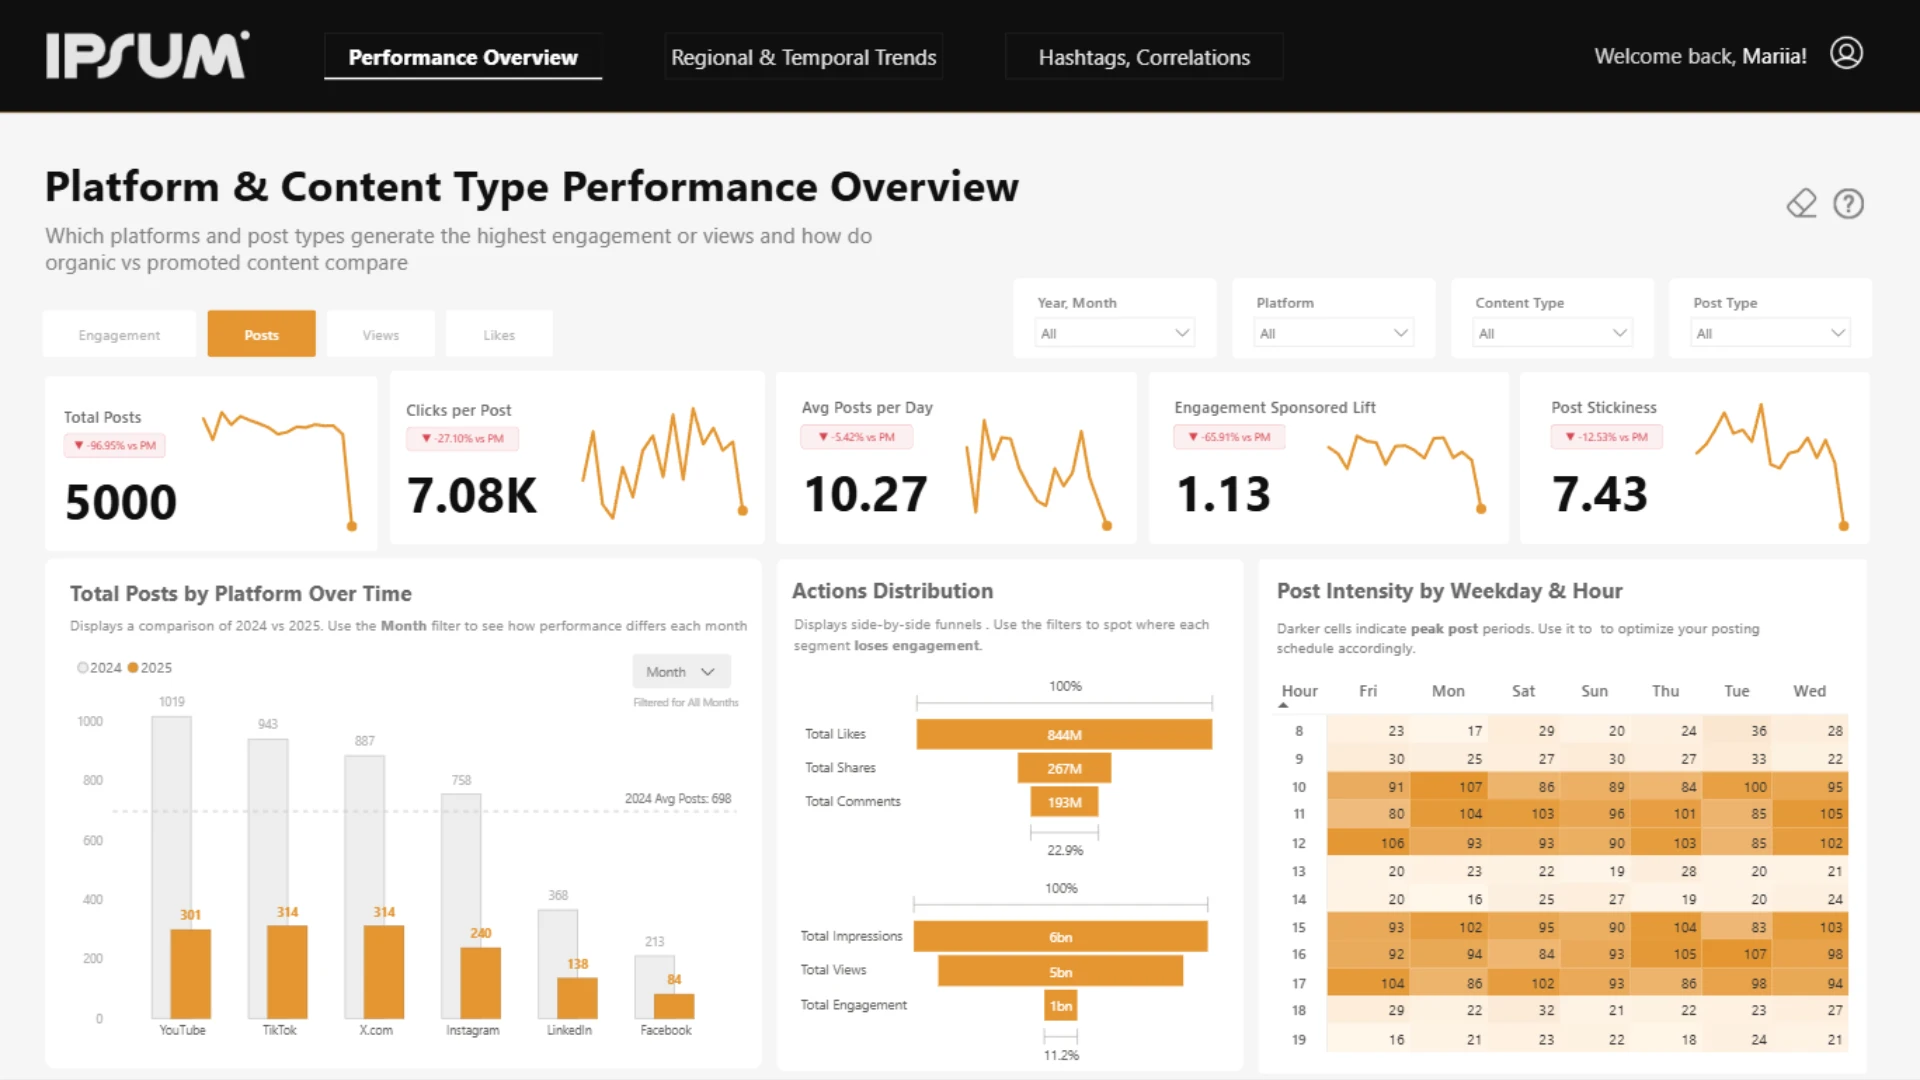Screen dimensions: 1920x1080
Task: Click the eraser clear-filters icon
Action: pos(1801,204)
